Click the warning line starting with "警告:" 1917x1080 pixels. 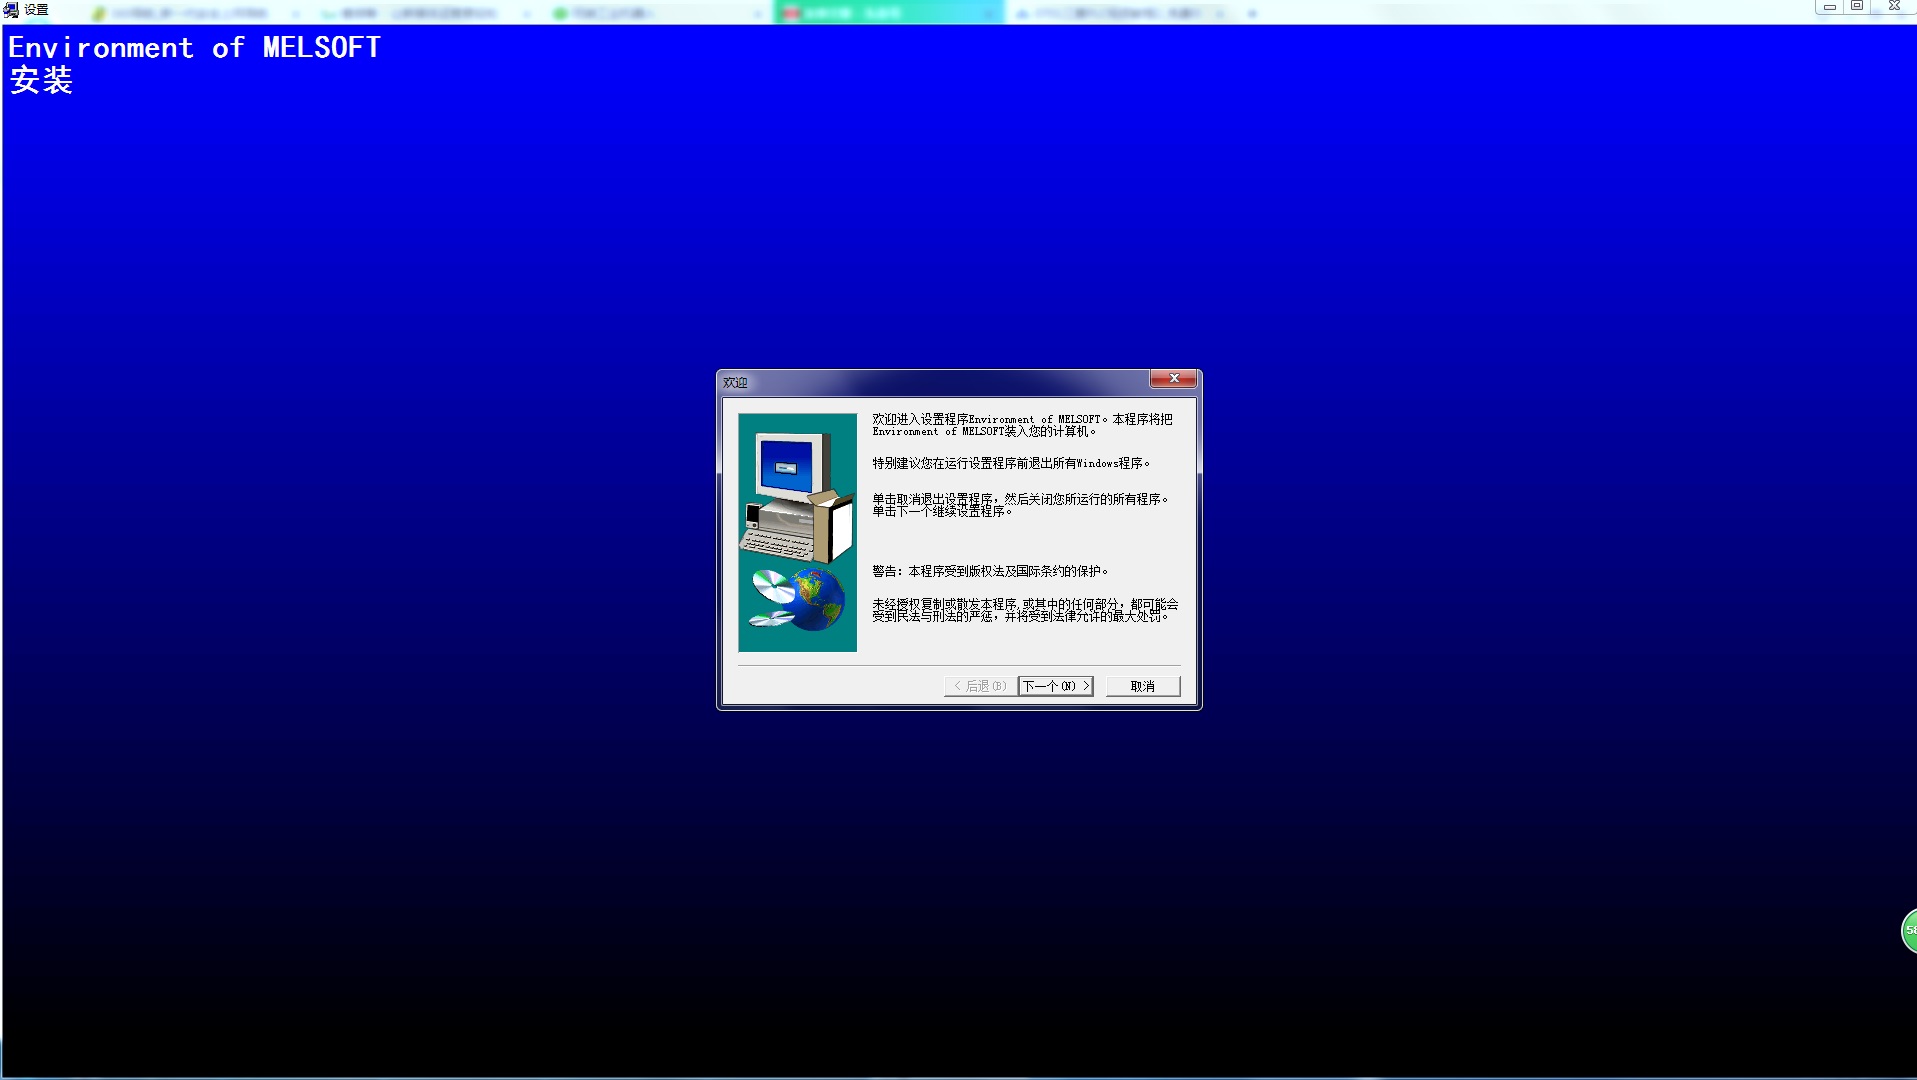click(990, 571)
